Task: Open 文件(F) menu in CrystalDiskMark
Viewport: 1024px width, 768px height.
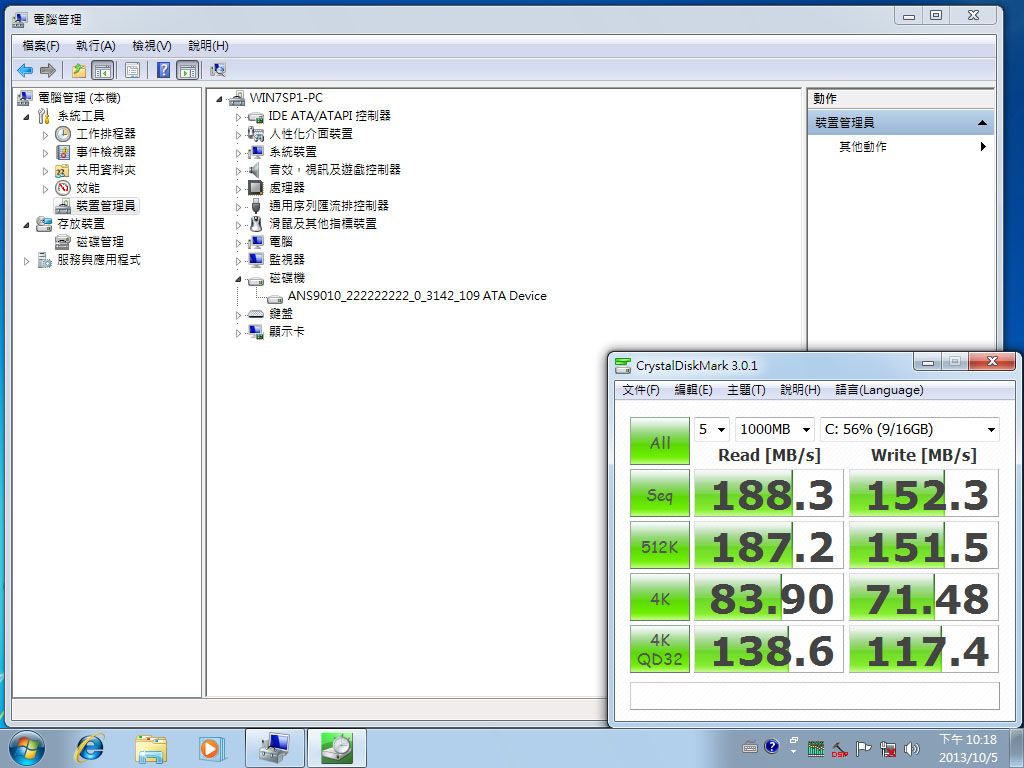Action: [641, 390]
